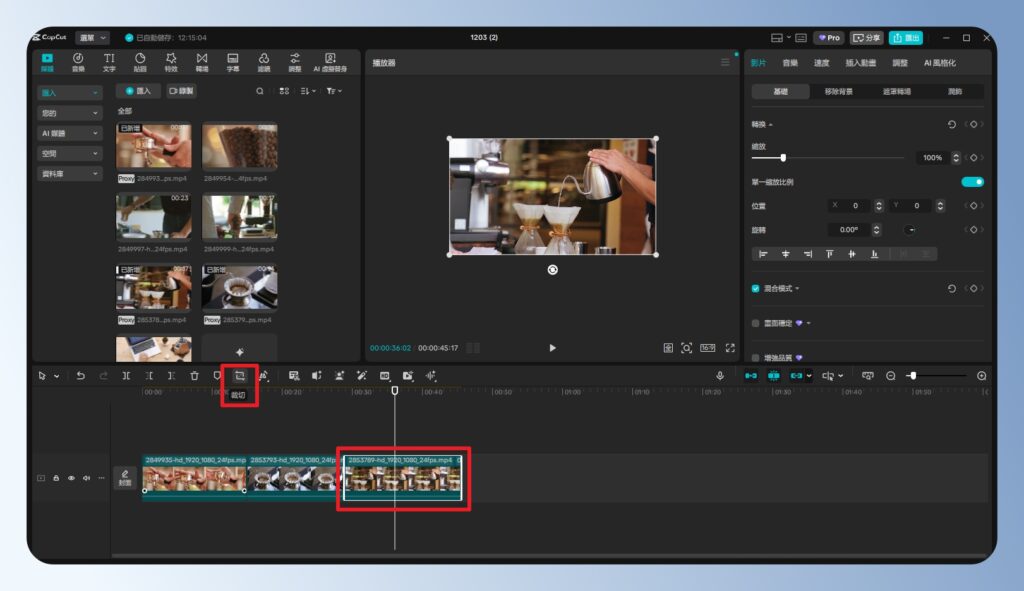
Task: Click the 縮放 scale slider handle
Action: (783, 157)
